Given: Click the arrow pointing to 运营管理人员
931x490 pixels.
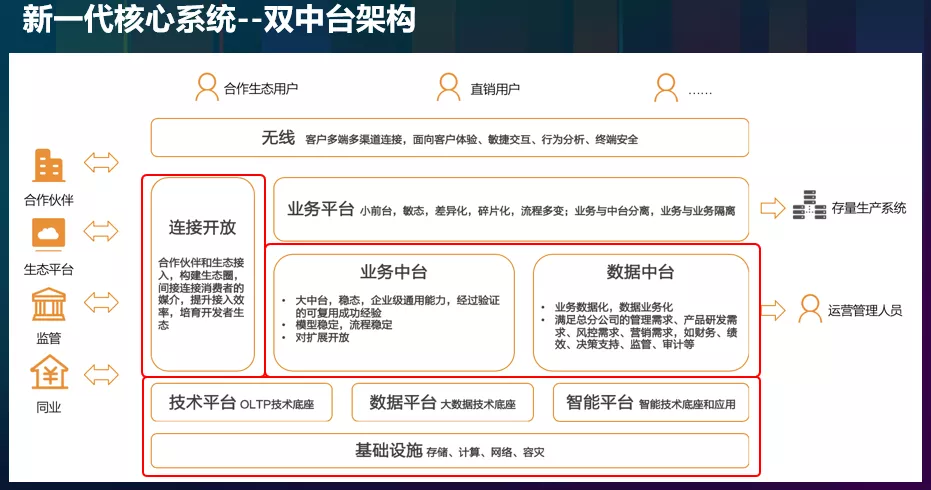Looking at the screenshot, I should [773, 310].
